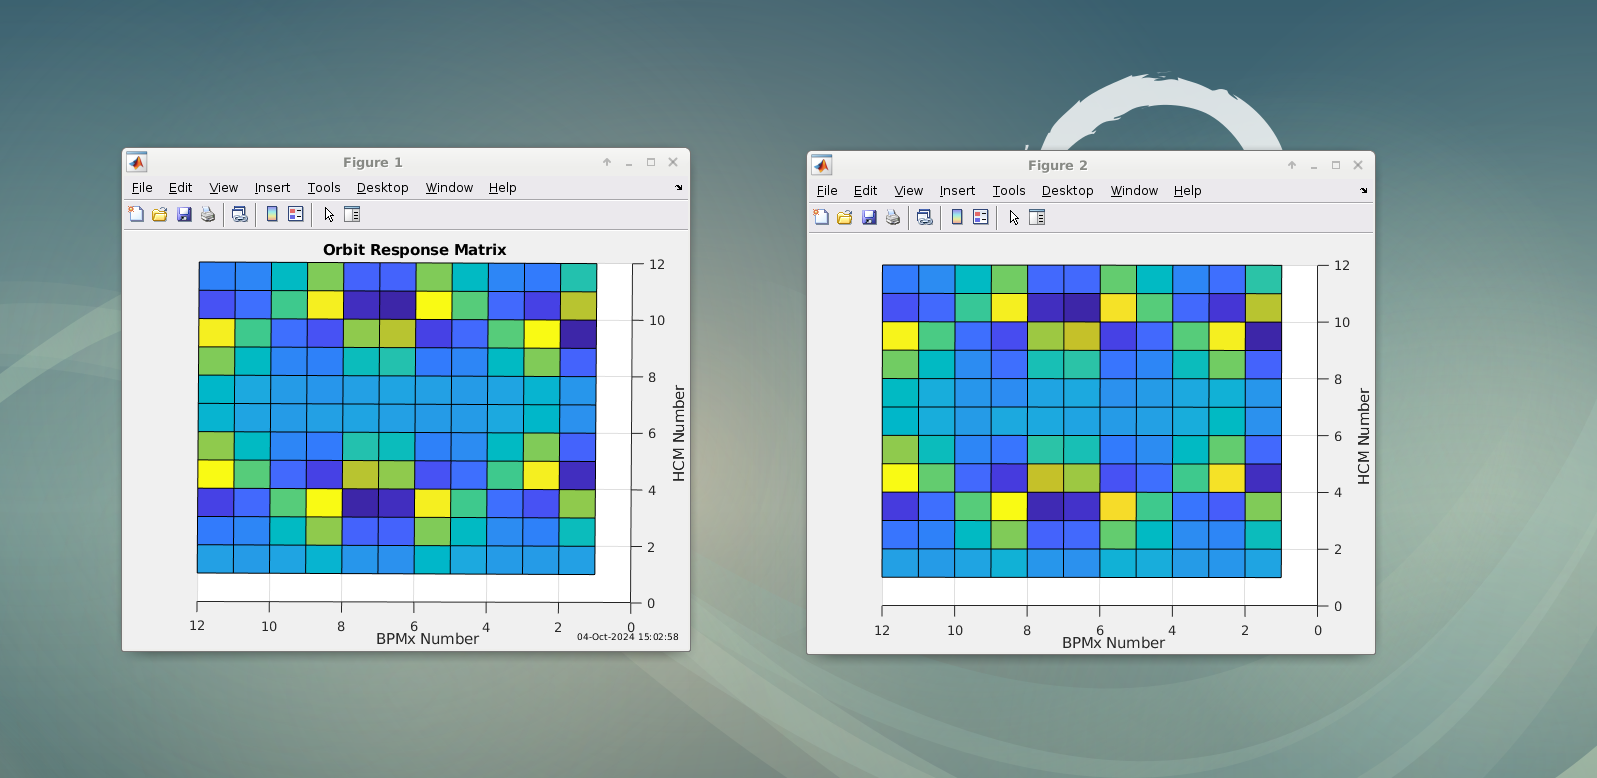This screenshot has width=1597, height=778.
Task: Click New Figure icon in Figure 1
Action: [136, 214]
